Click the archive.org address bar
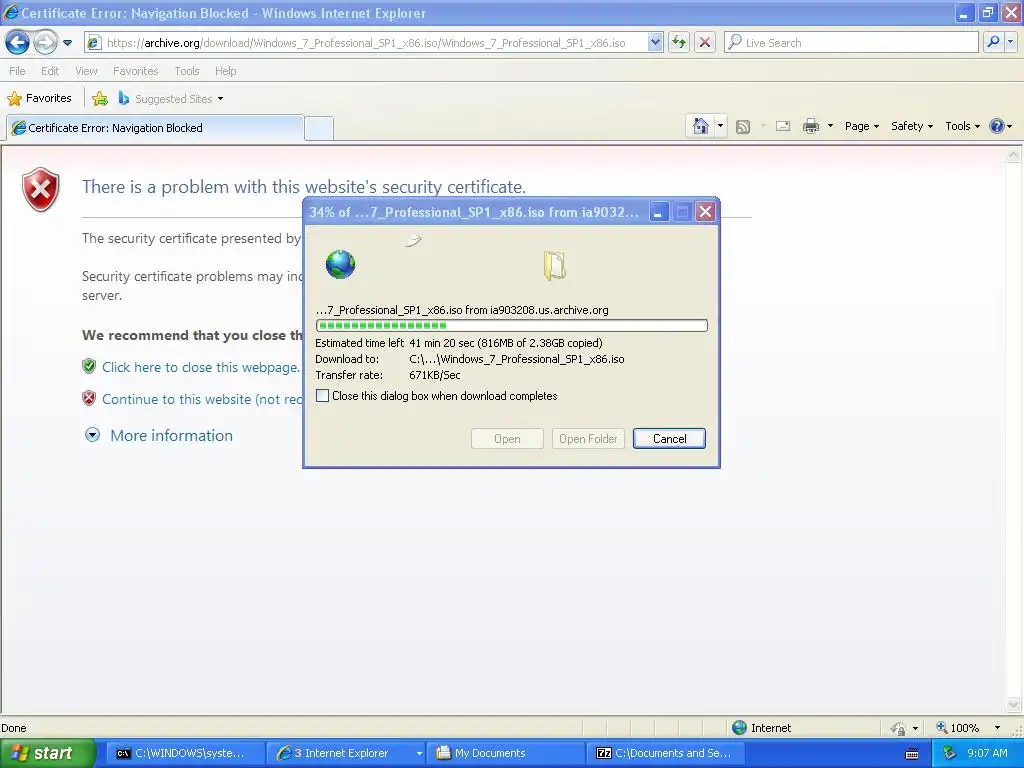 click(x=366, y=43)
